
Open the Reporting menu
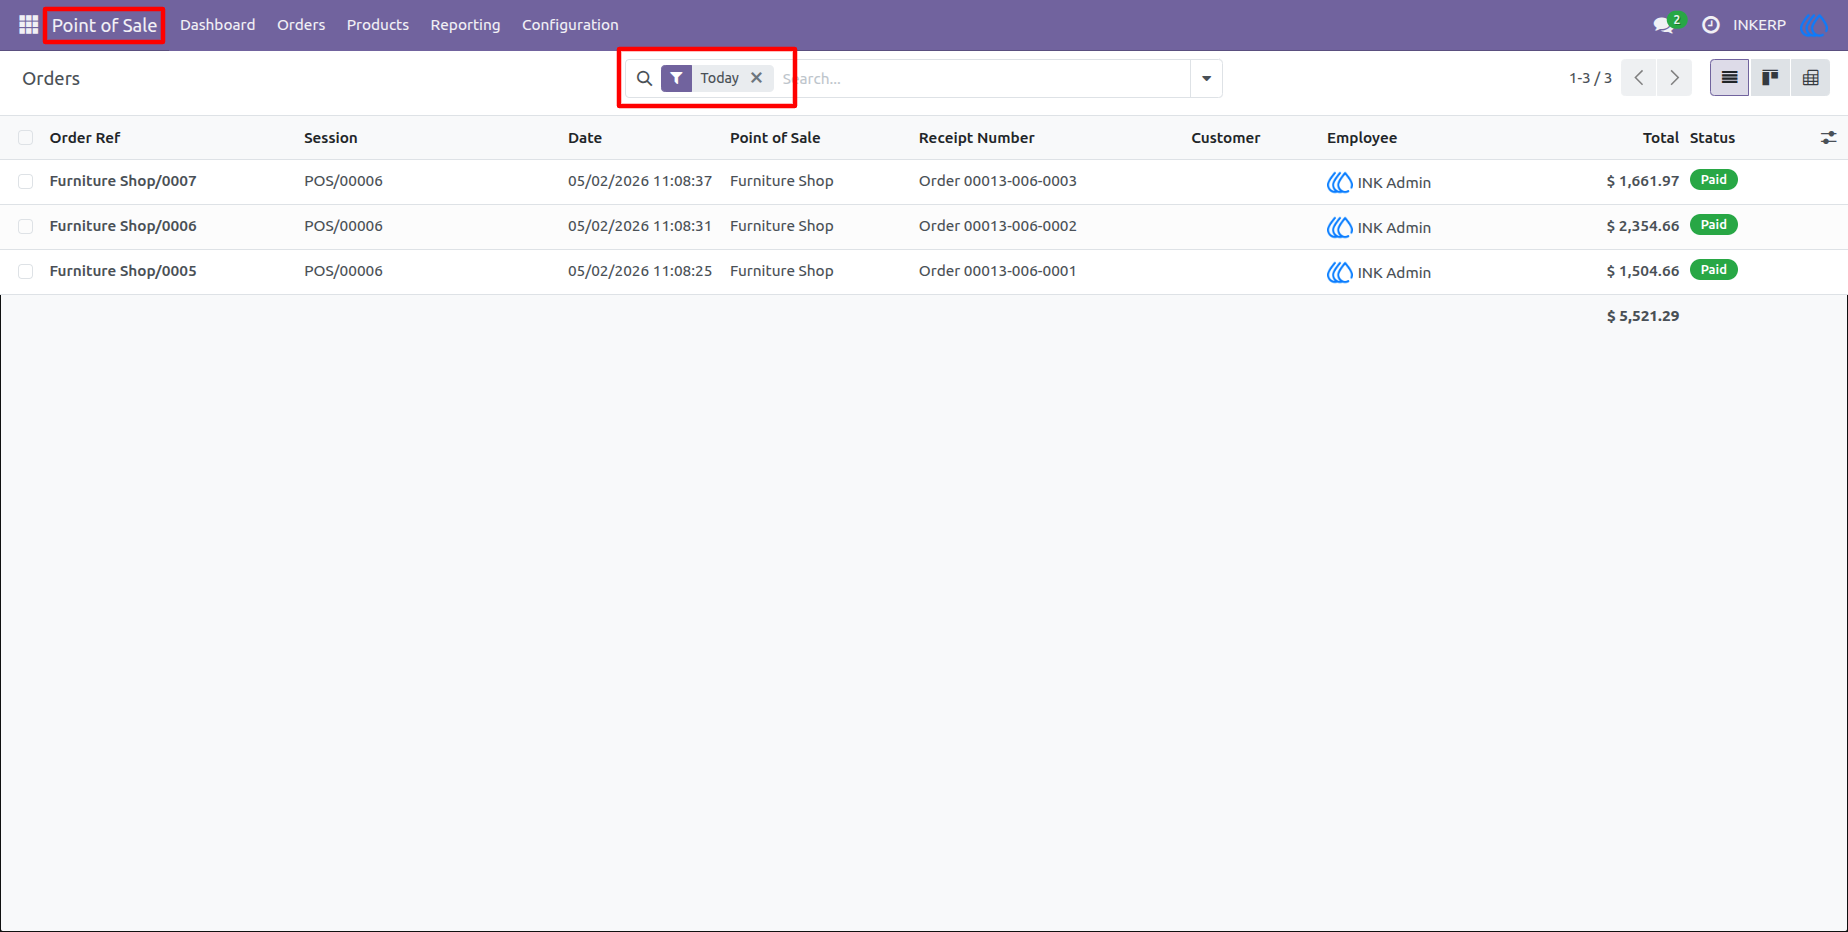pos(465,24)
